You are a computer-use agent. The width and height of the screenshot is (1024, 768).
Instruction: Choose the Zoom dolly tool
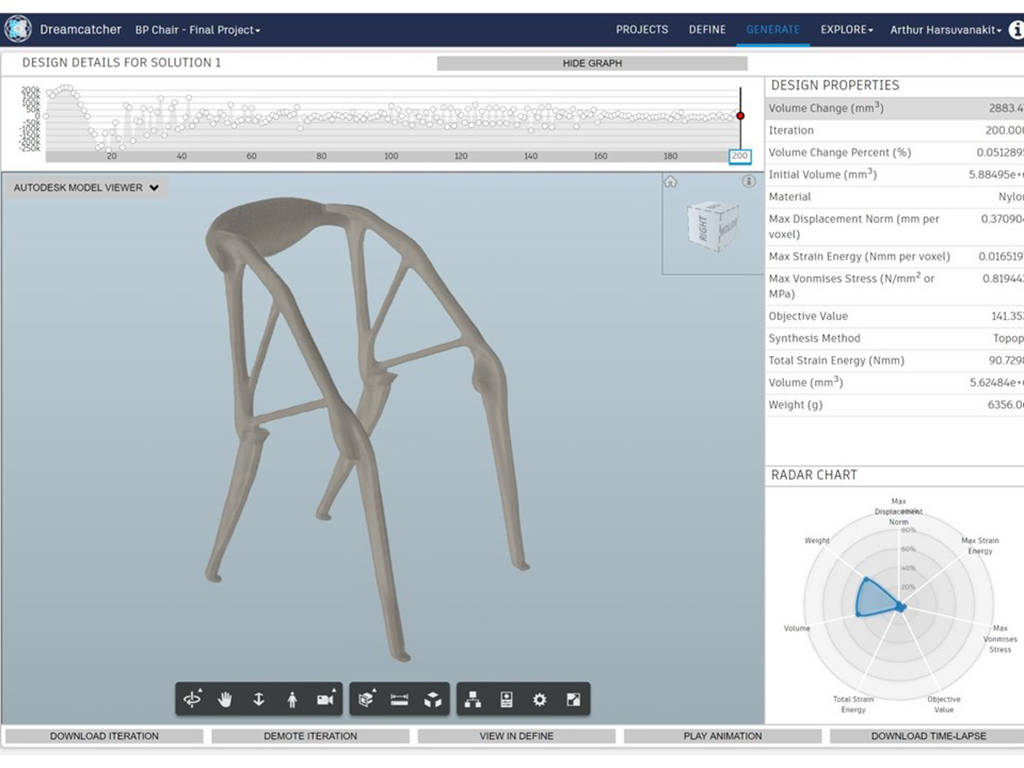tap(259, 700)
